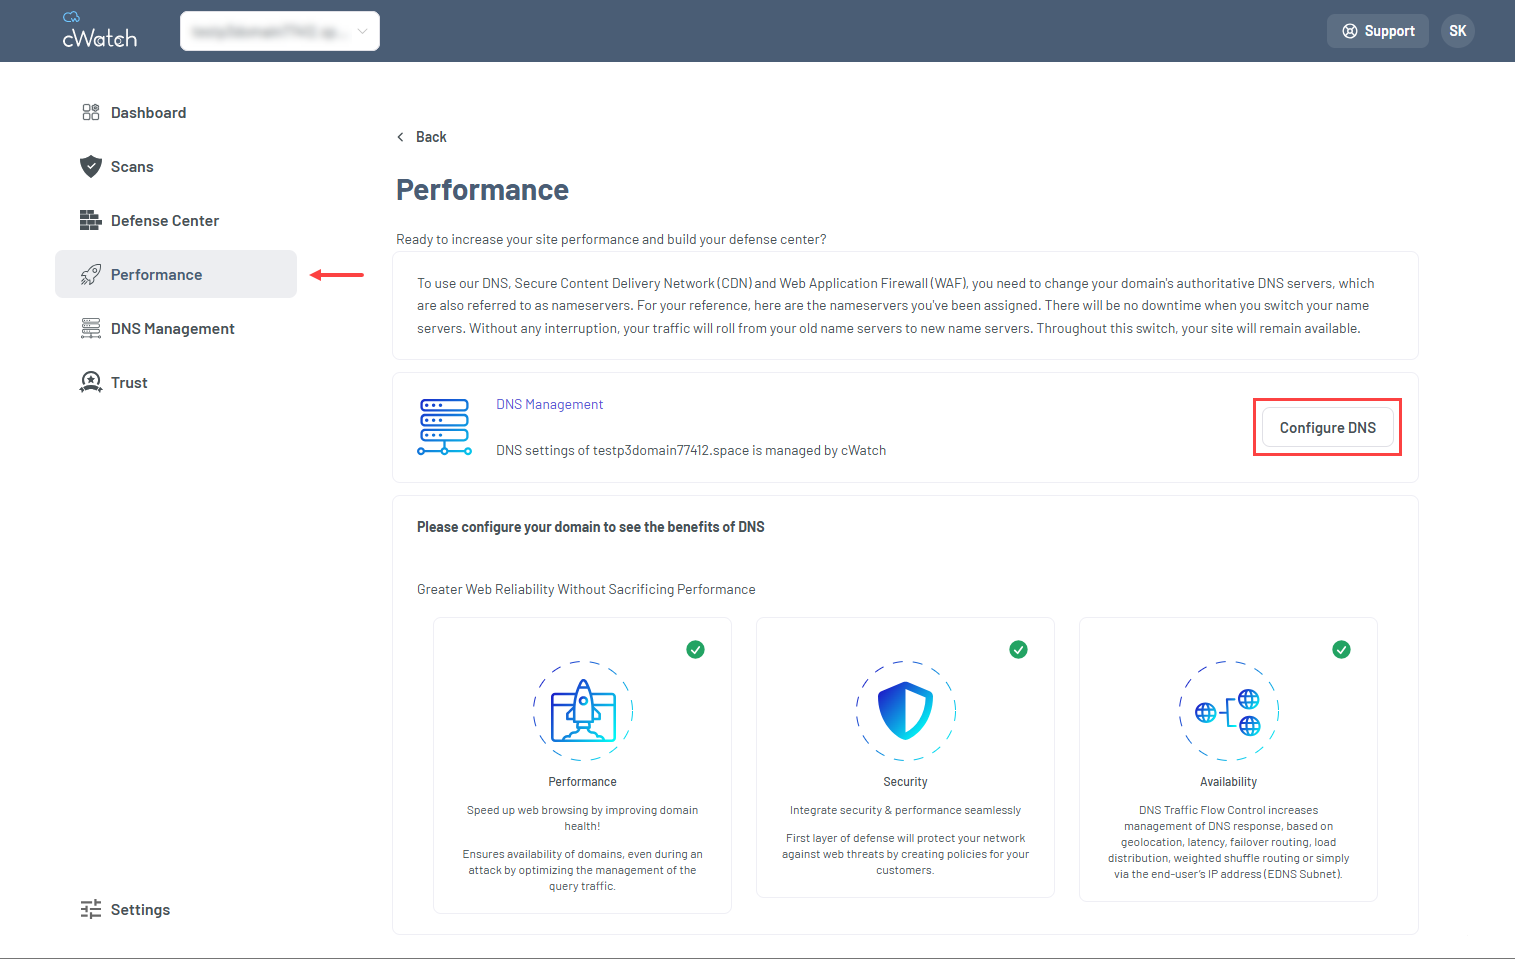Click the Security card checkmark
This screenshot has height=959, width=1515.
click(x=1019, y=650)
